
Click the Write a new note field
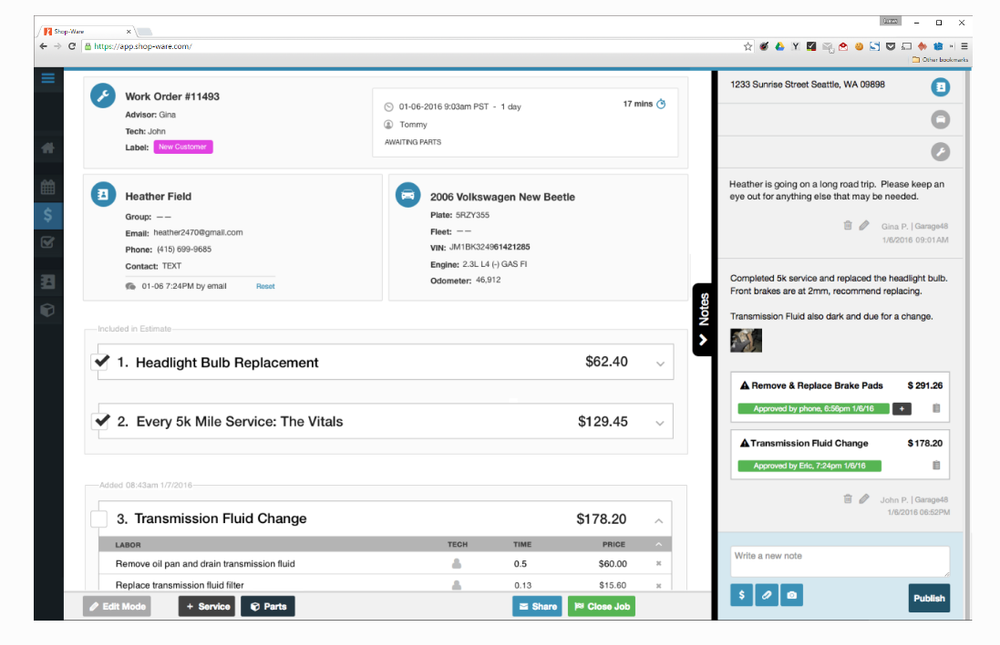coord(840,561)
